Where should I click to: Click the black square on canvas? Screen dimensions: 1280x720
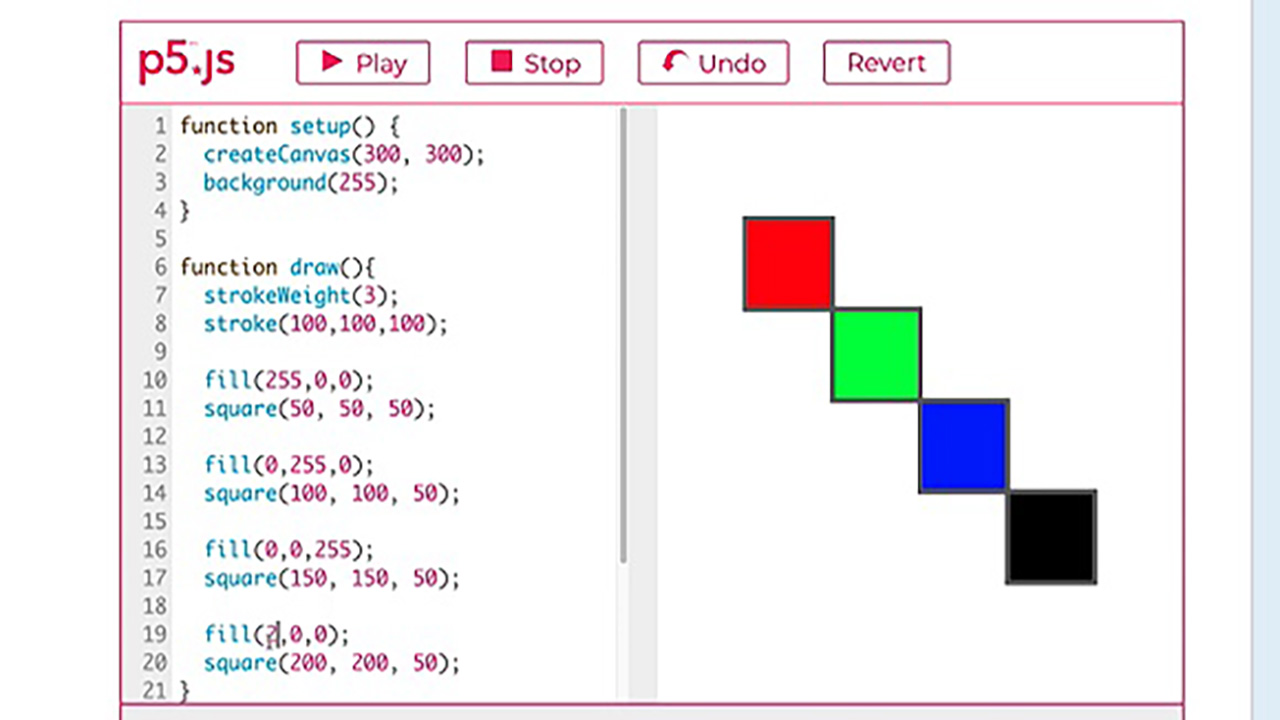[x=1051, y=537]
